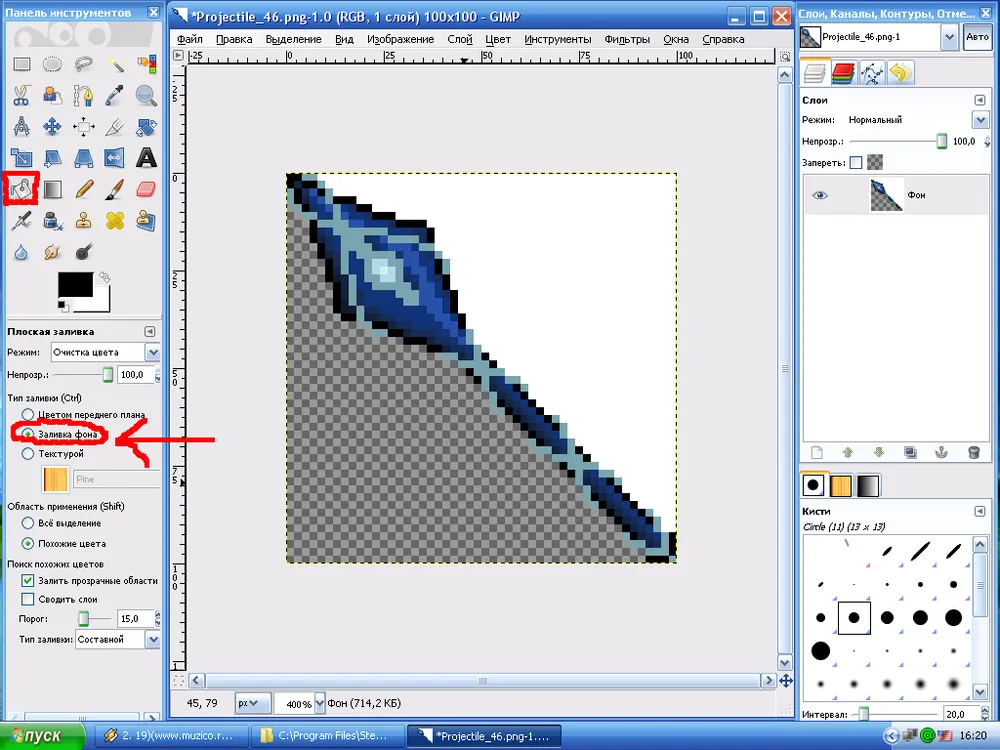Select the Bucket Fill tool
This screenshot has width=1000, height=750.
point(21,188)
